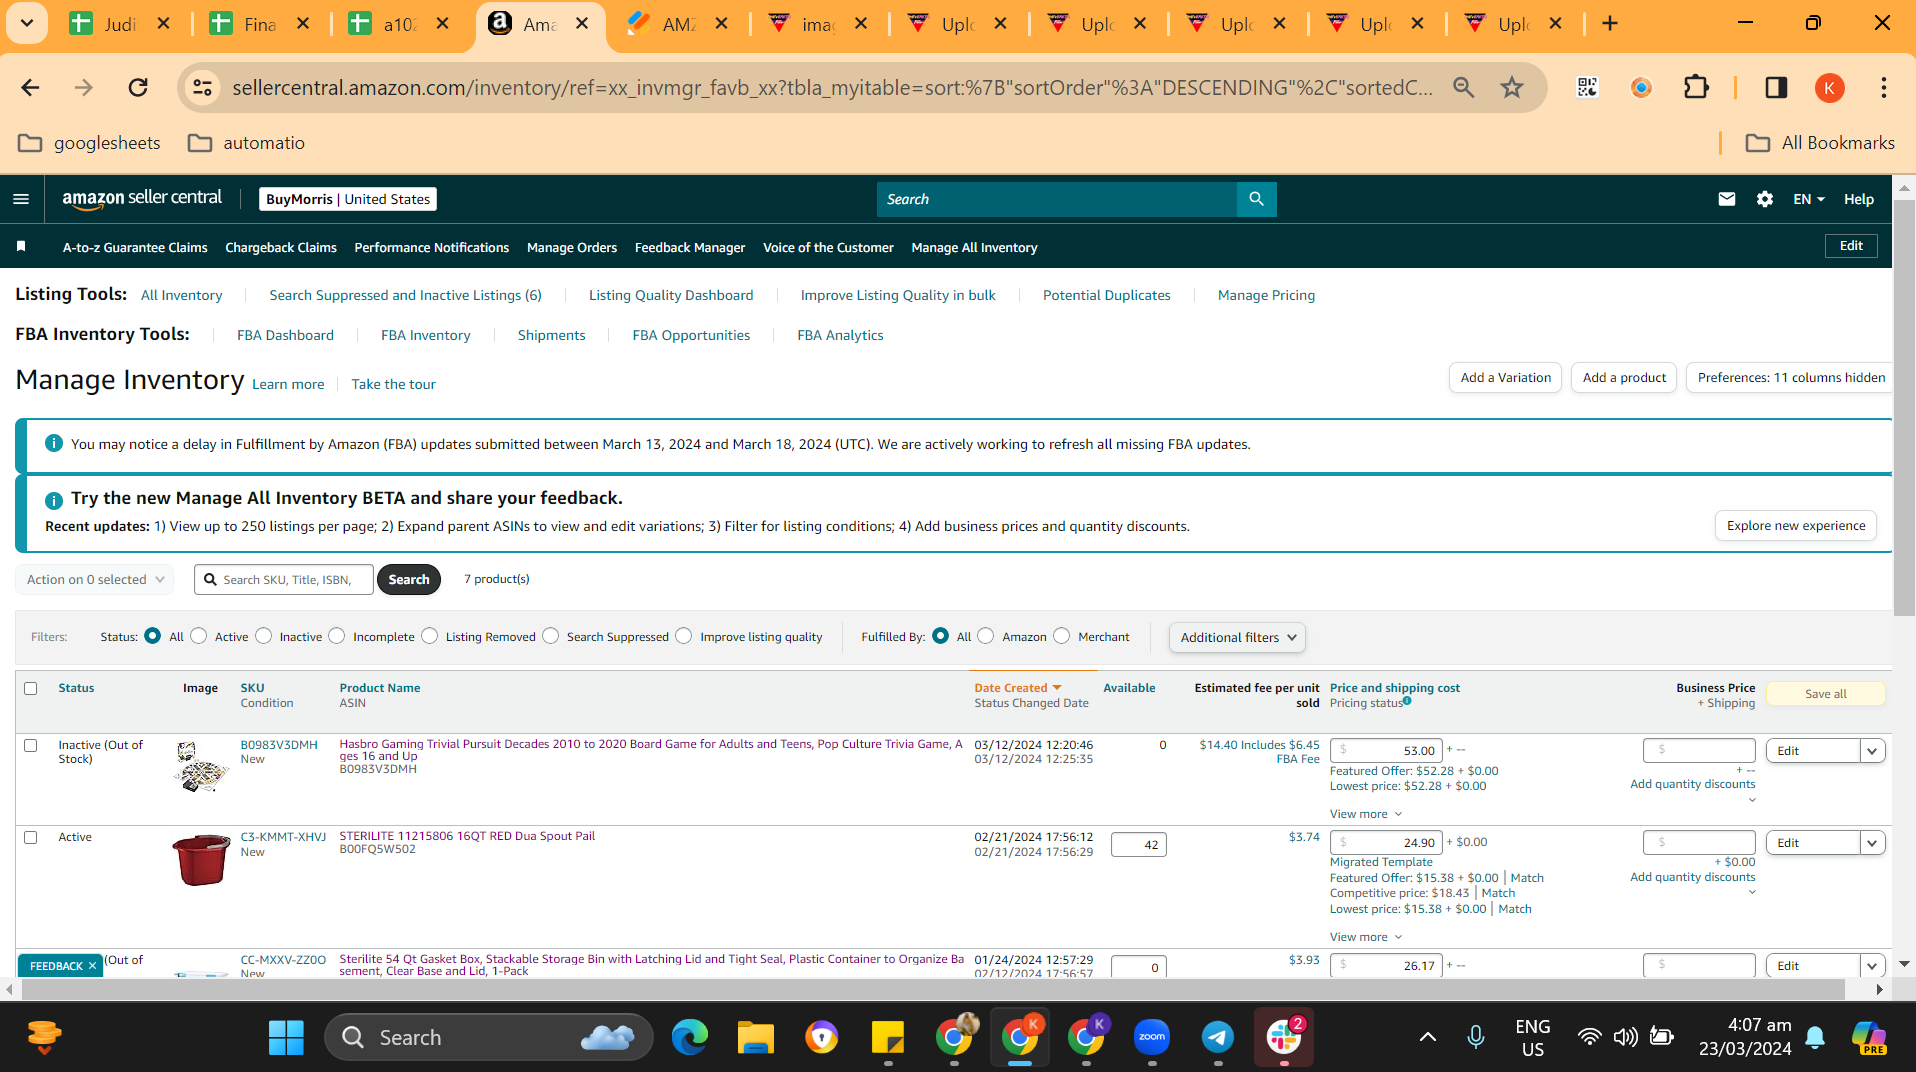Open a new browser tab
The height and width of the screenshot is (1072, 1916).
[1610, 23]
